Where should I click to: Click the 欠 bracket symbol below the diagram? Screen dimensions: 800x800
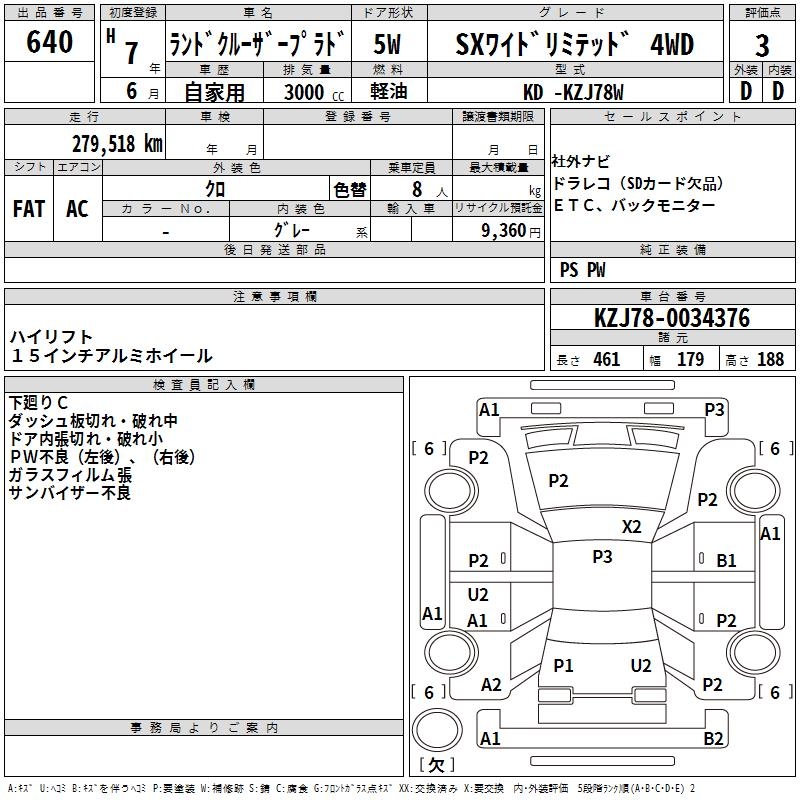tap(434, 766)
